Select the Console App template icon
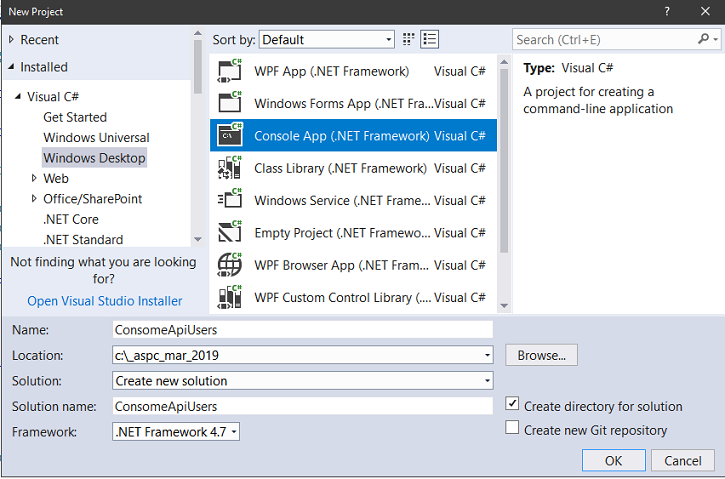The height and width of the screenshot is (479, 725). pos(230,135)
